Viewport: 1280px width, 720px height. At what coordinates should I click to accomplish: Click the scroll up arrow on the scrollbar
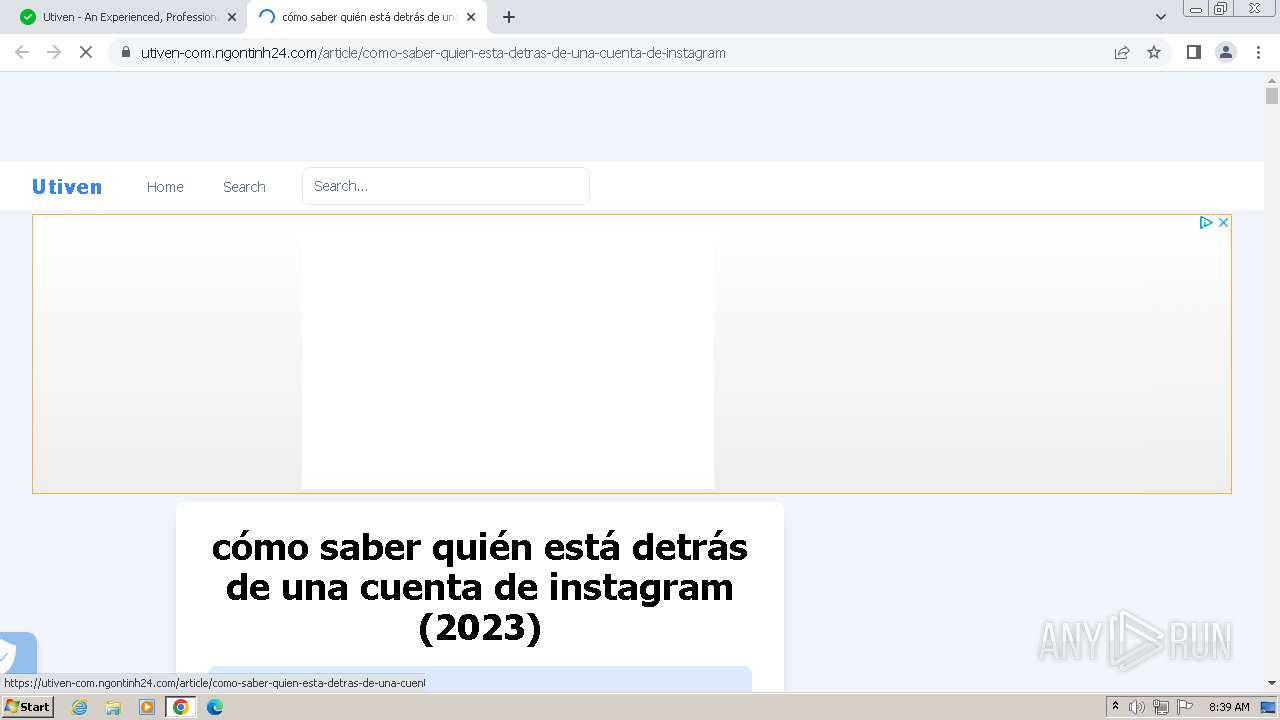[x=1272, y=79]
